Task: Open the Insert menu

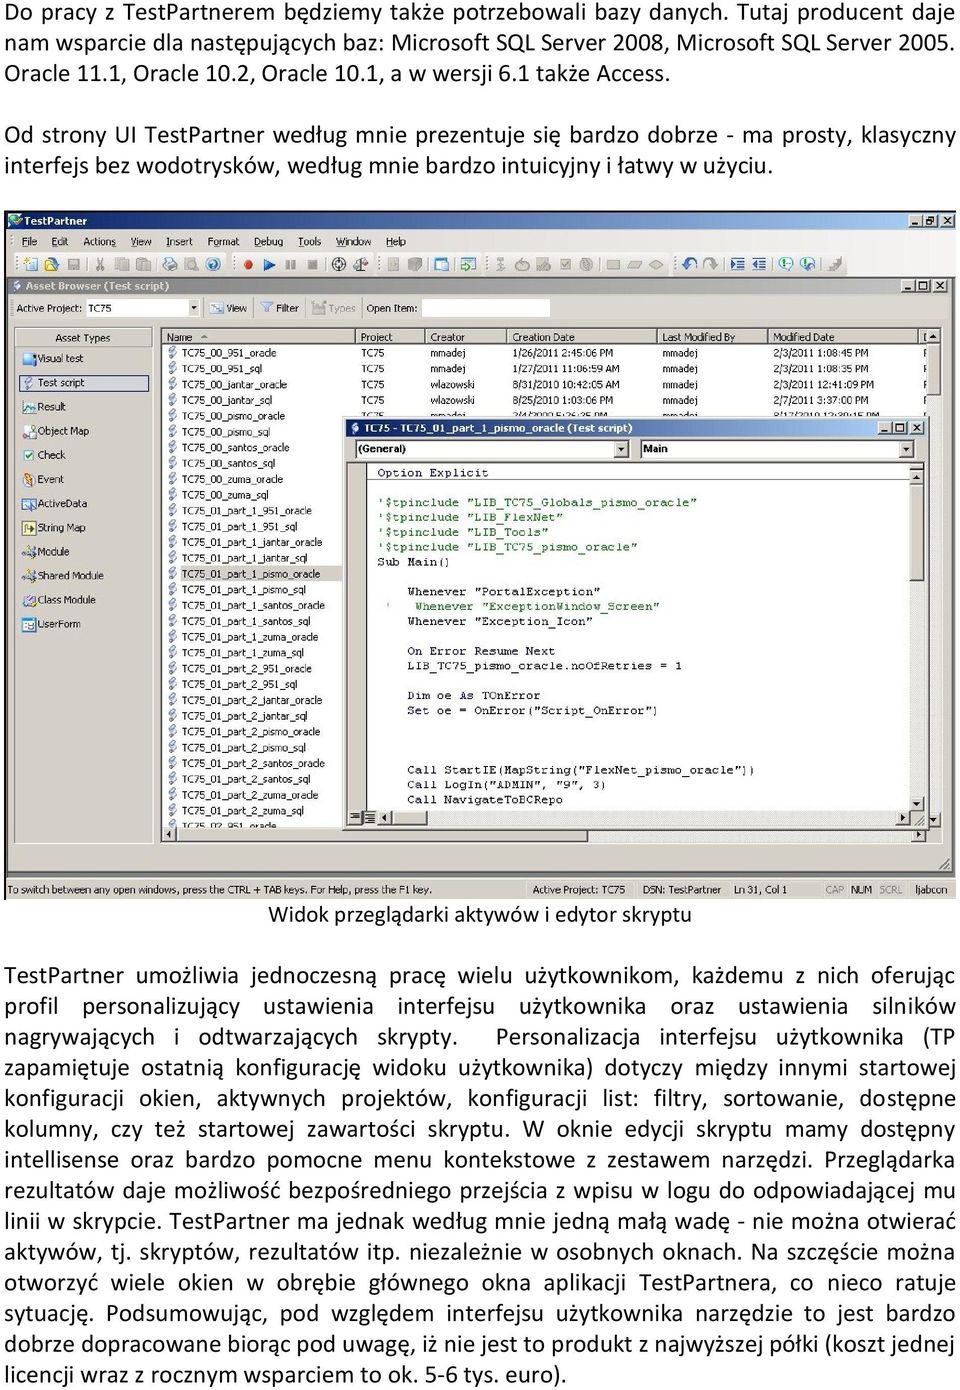Action: tap(179, 241)
